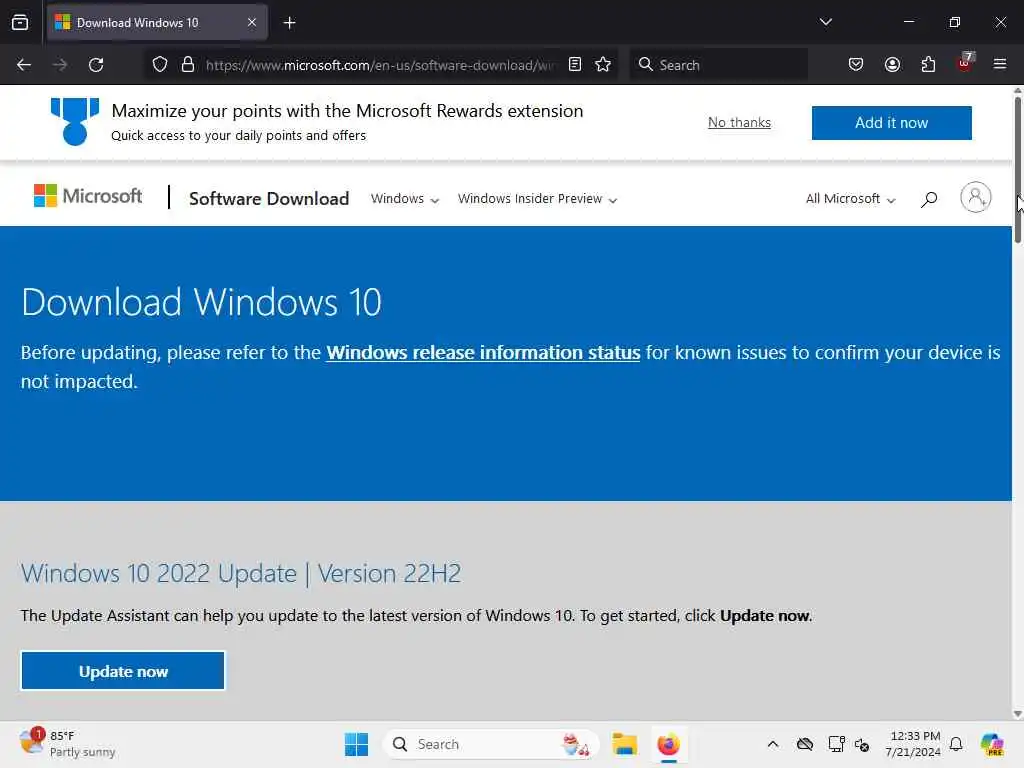
Task: Click the scrollbar down arrow
Action: [1017, 714]
